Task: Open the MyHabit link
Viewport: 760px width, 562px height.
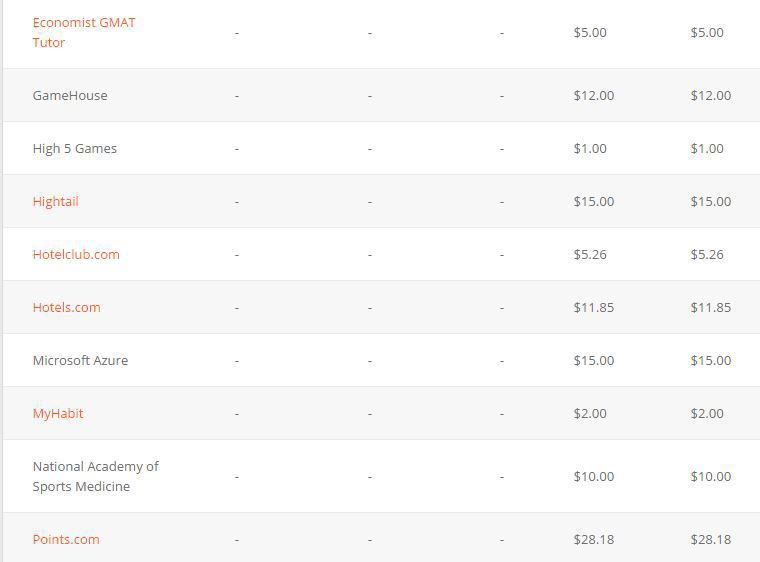Action: click(x=58, y=413)
